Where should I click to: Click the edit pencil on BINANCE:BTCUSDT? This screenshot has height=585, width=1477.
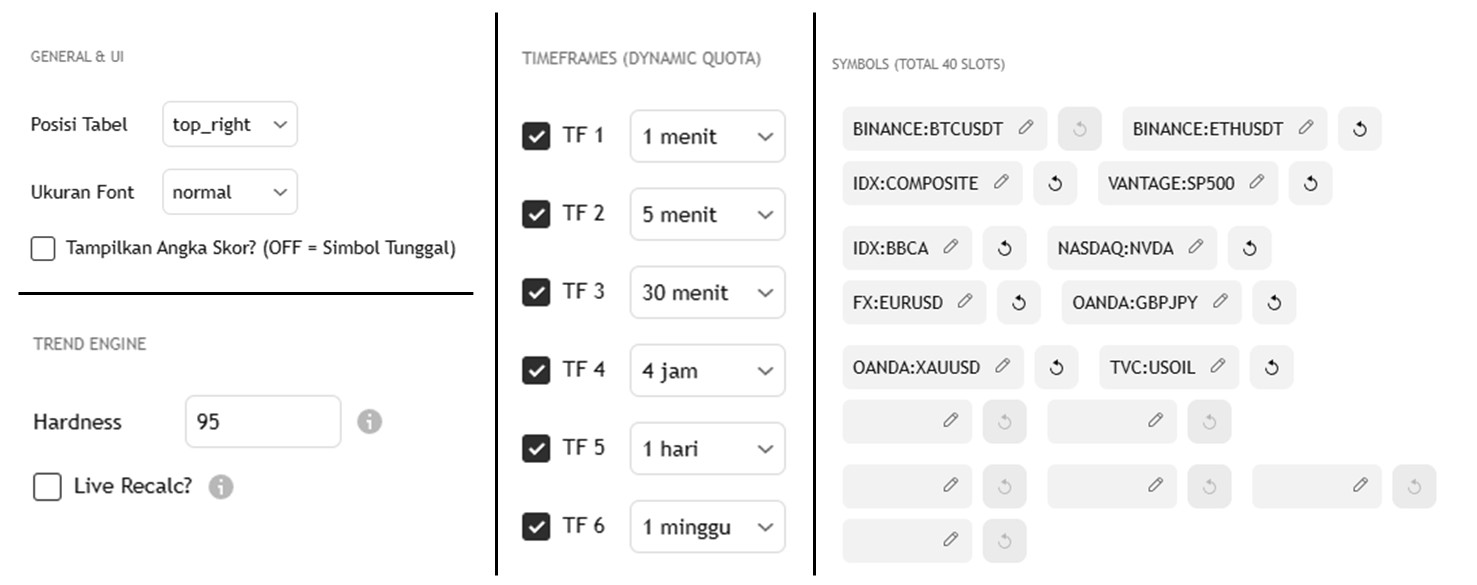[1025, 128]
